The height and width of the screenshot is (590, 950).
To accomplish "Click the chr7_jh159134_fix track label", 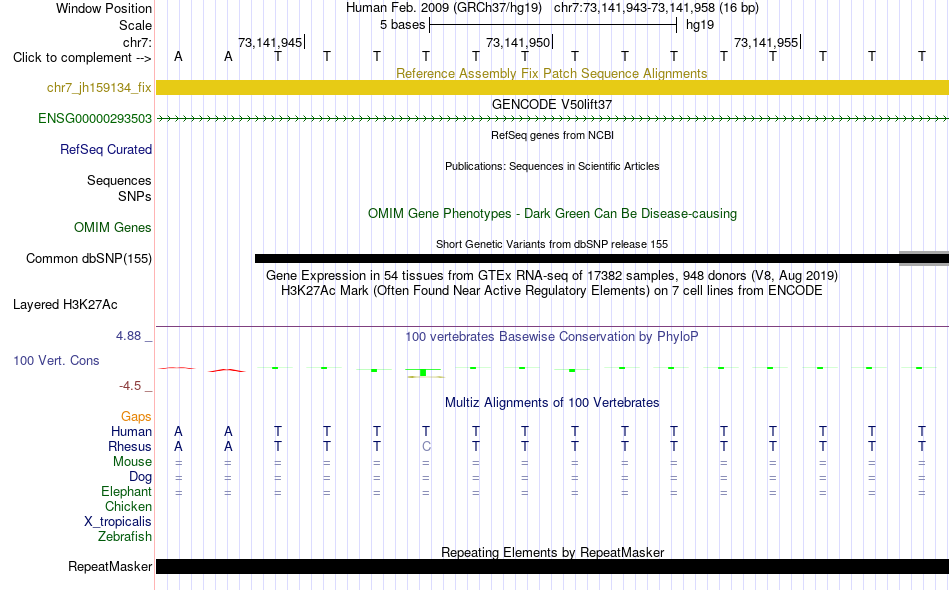I will [x=99, y=88].
